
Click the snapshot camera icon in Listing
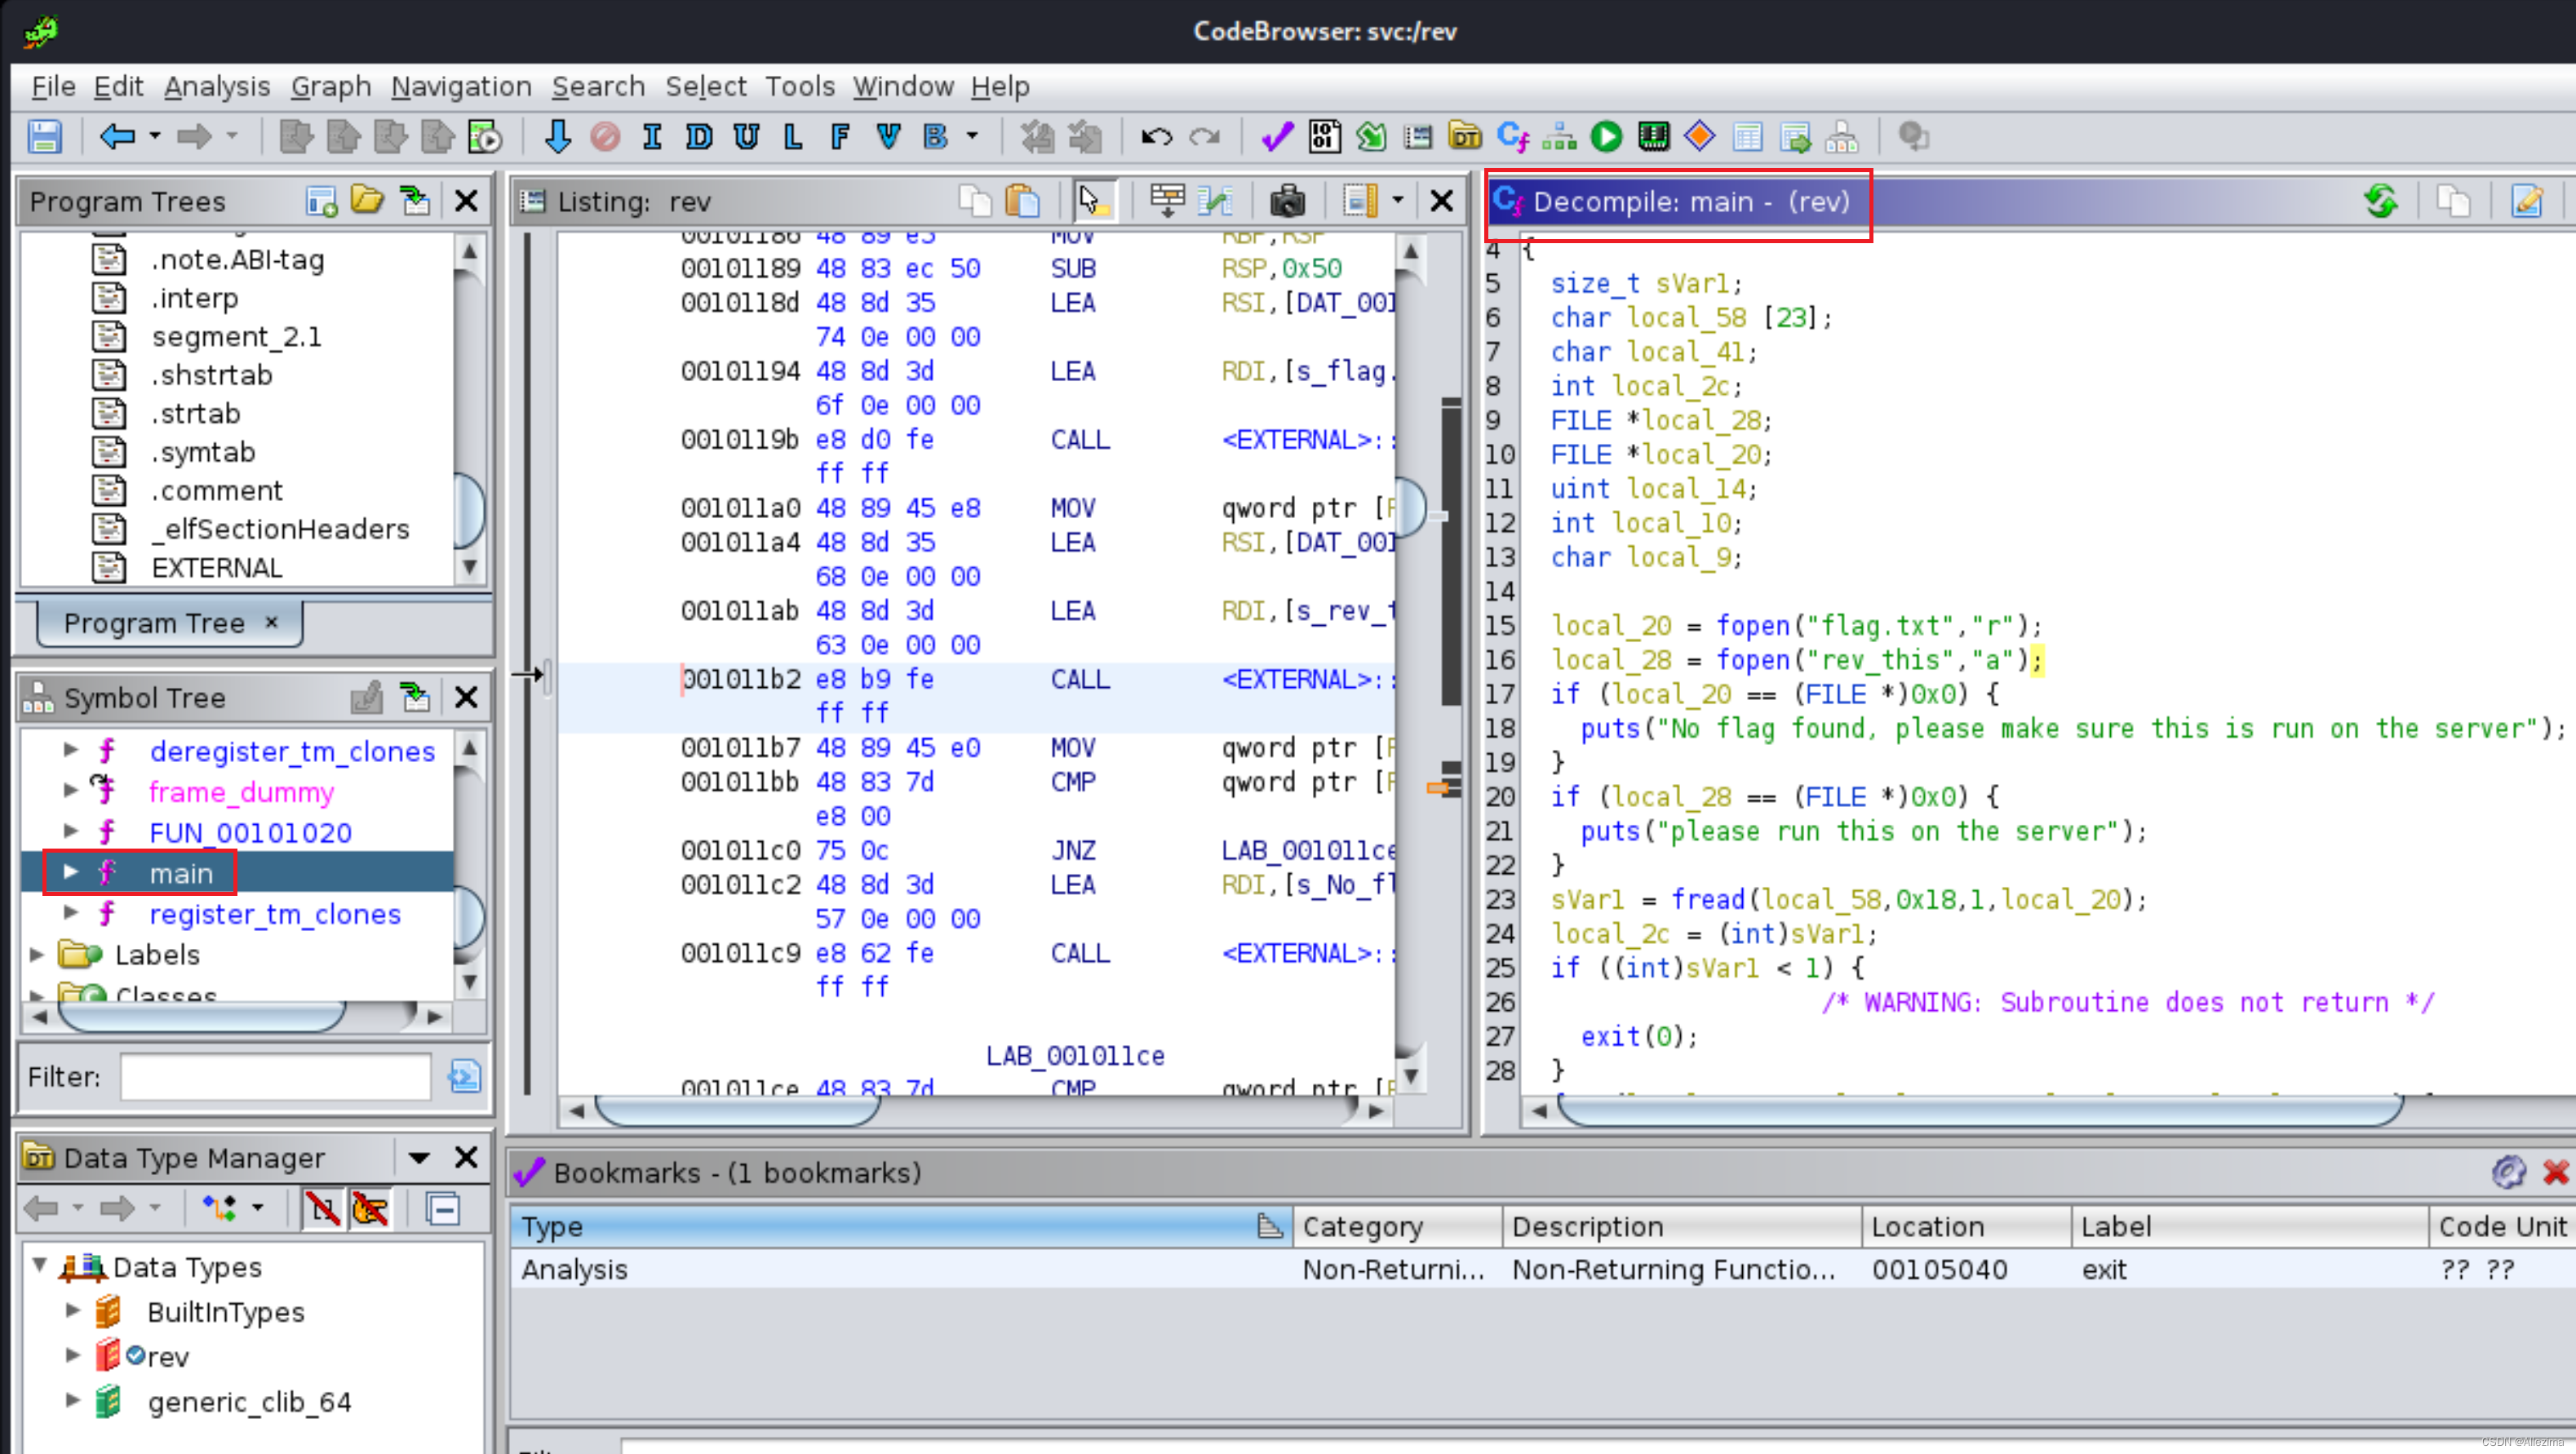pos(1287,202)
